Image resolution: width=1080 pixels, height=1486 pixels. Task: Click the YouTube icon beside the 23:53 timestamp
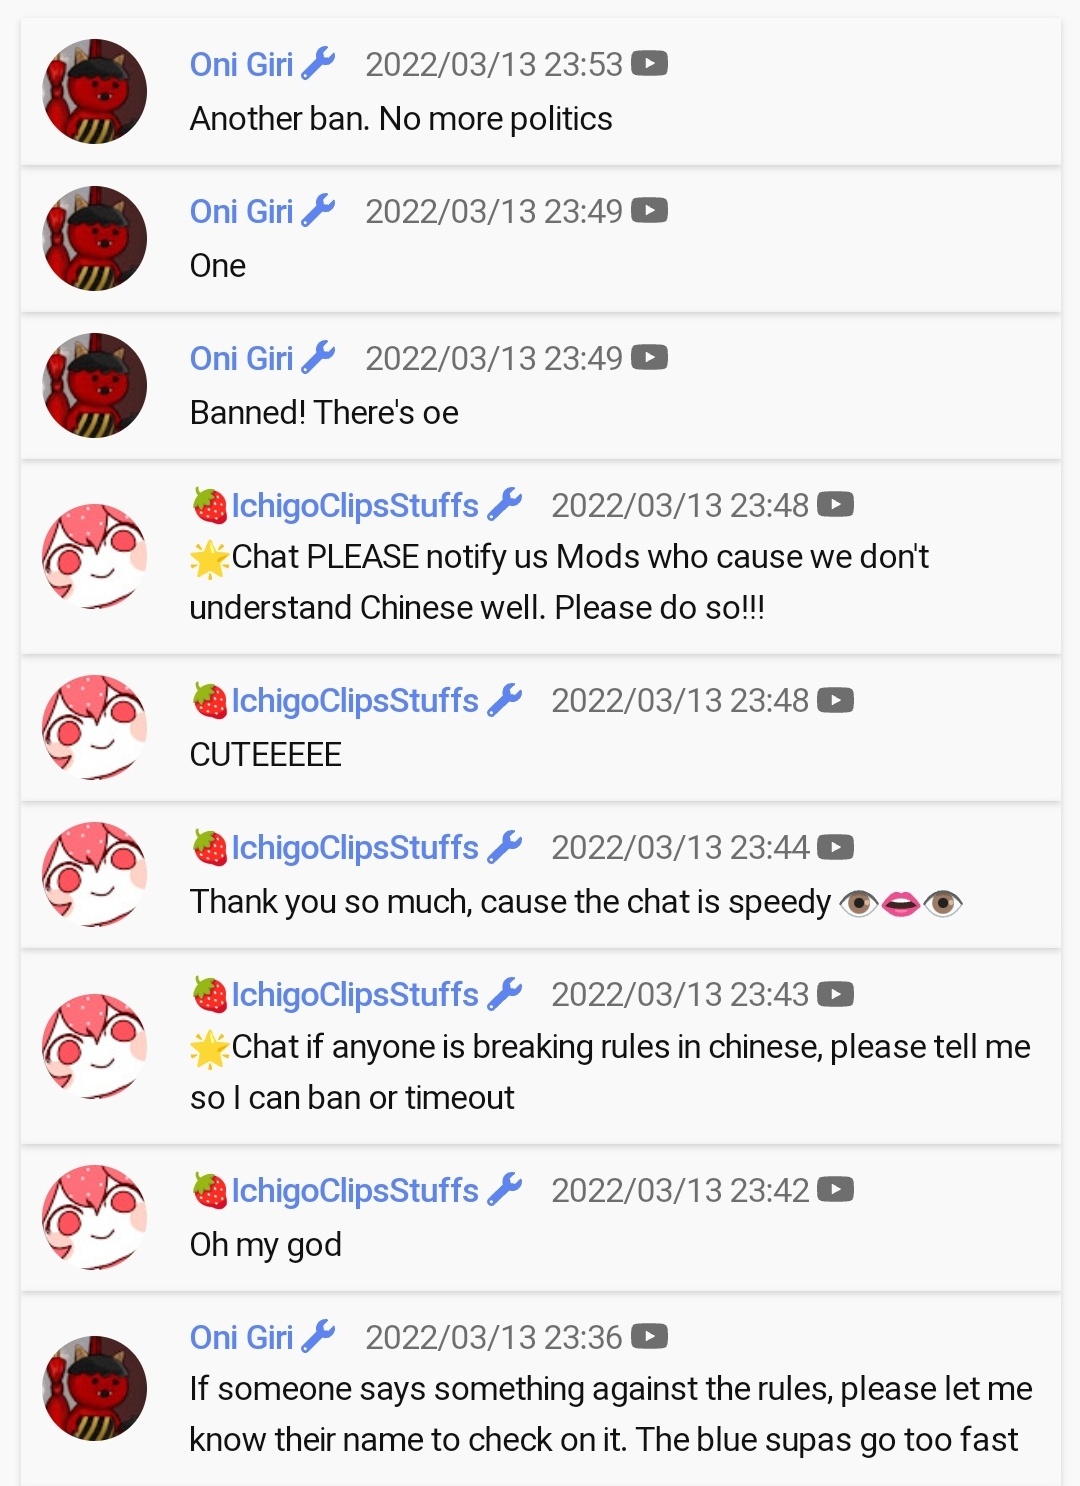coord(649,64)
